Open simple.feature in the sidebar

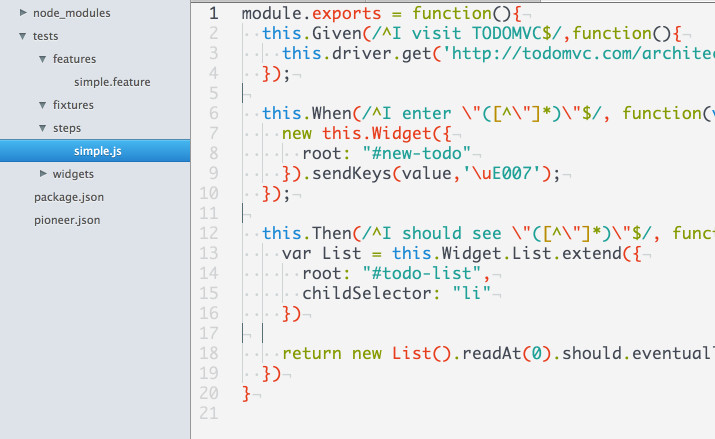click(112, 82)
